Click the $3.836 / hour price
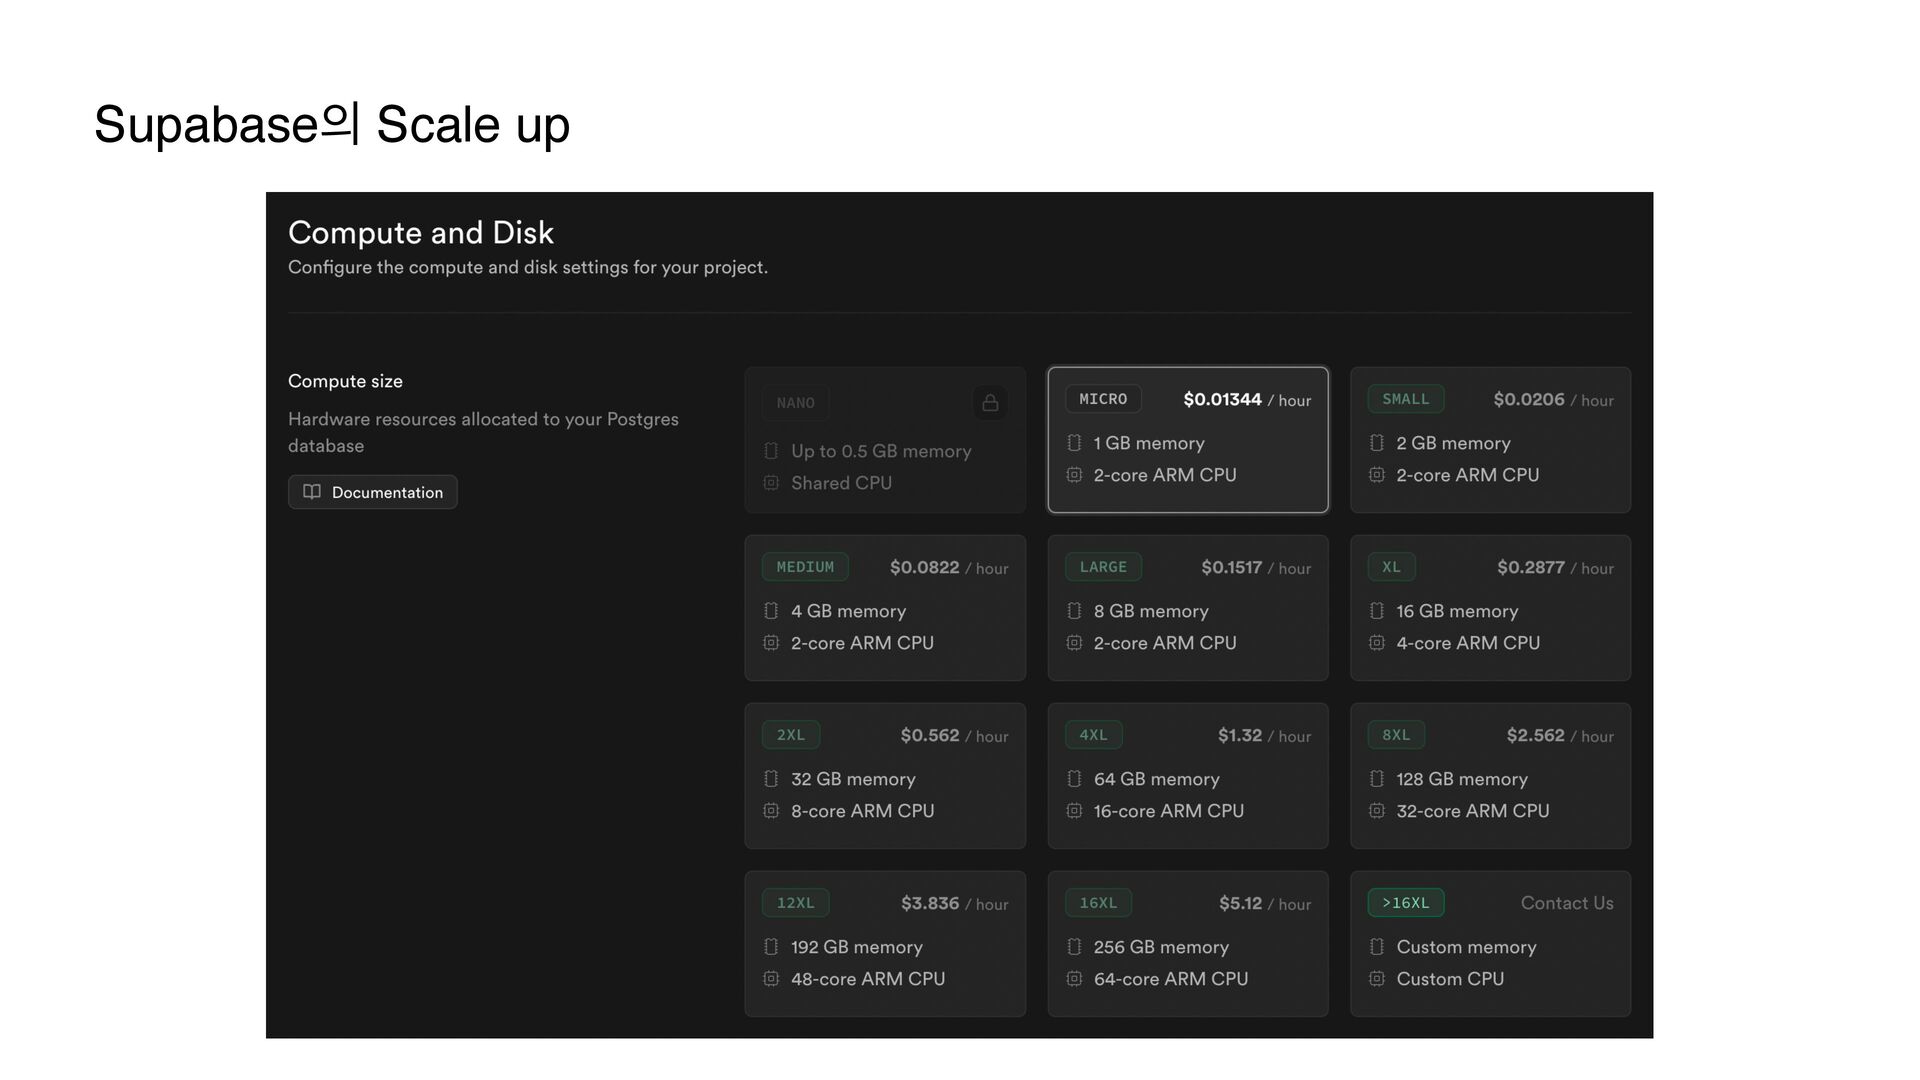This screenshot has width=1920, height=1080. 954,904
